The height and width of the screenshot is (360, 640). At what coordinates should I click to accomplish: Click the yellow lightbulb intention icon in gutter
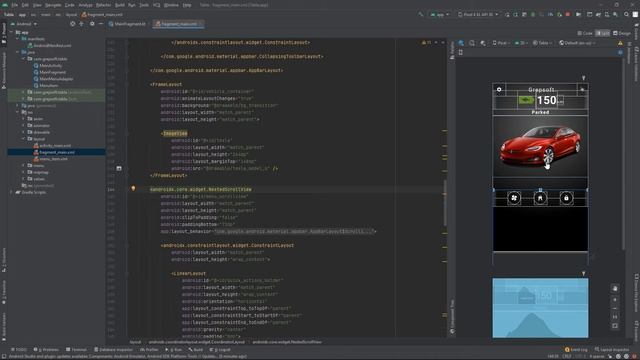click(x=133, y=189)
